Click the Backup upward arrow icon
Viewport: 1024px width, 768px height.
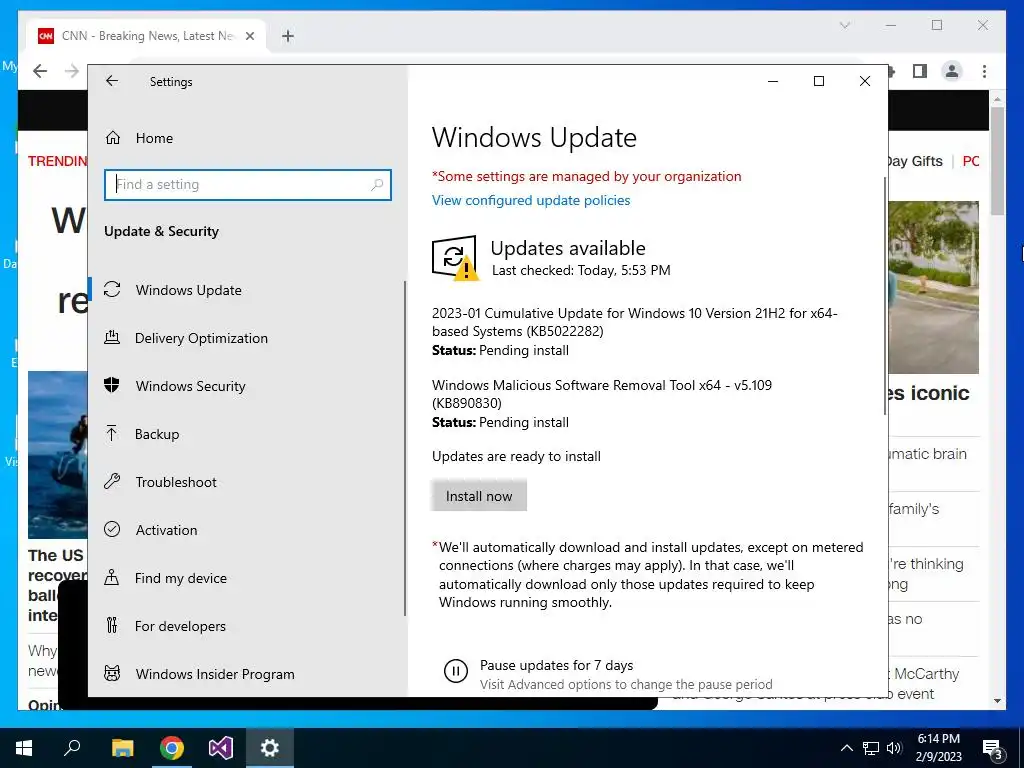point(112,434)
